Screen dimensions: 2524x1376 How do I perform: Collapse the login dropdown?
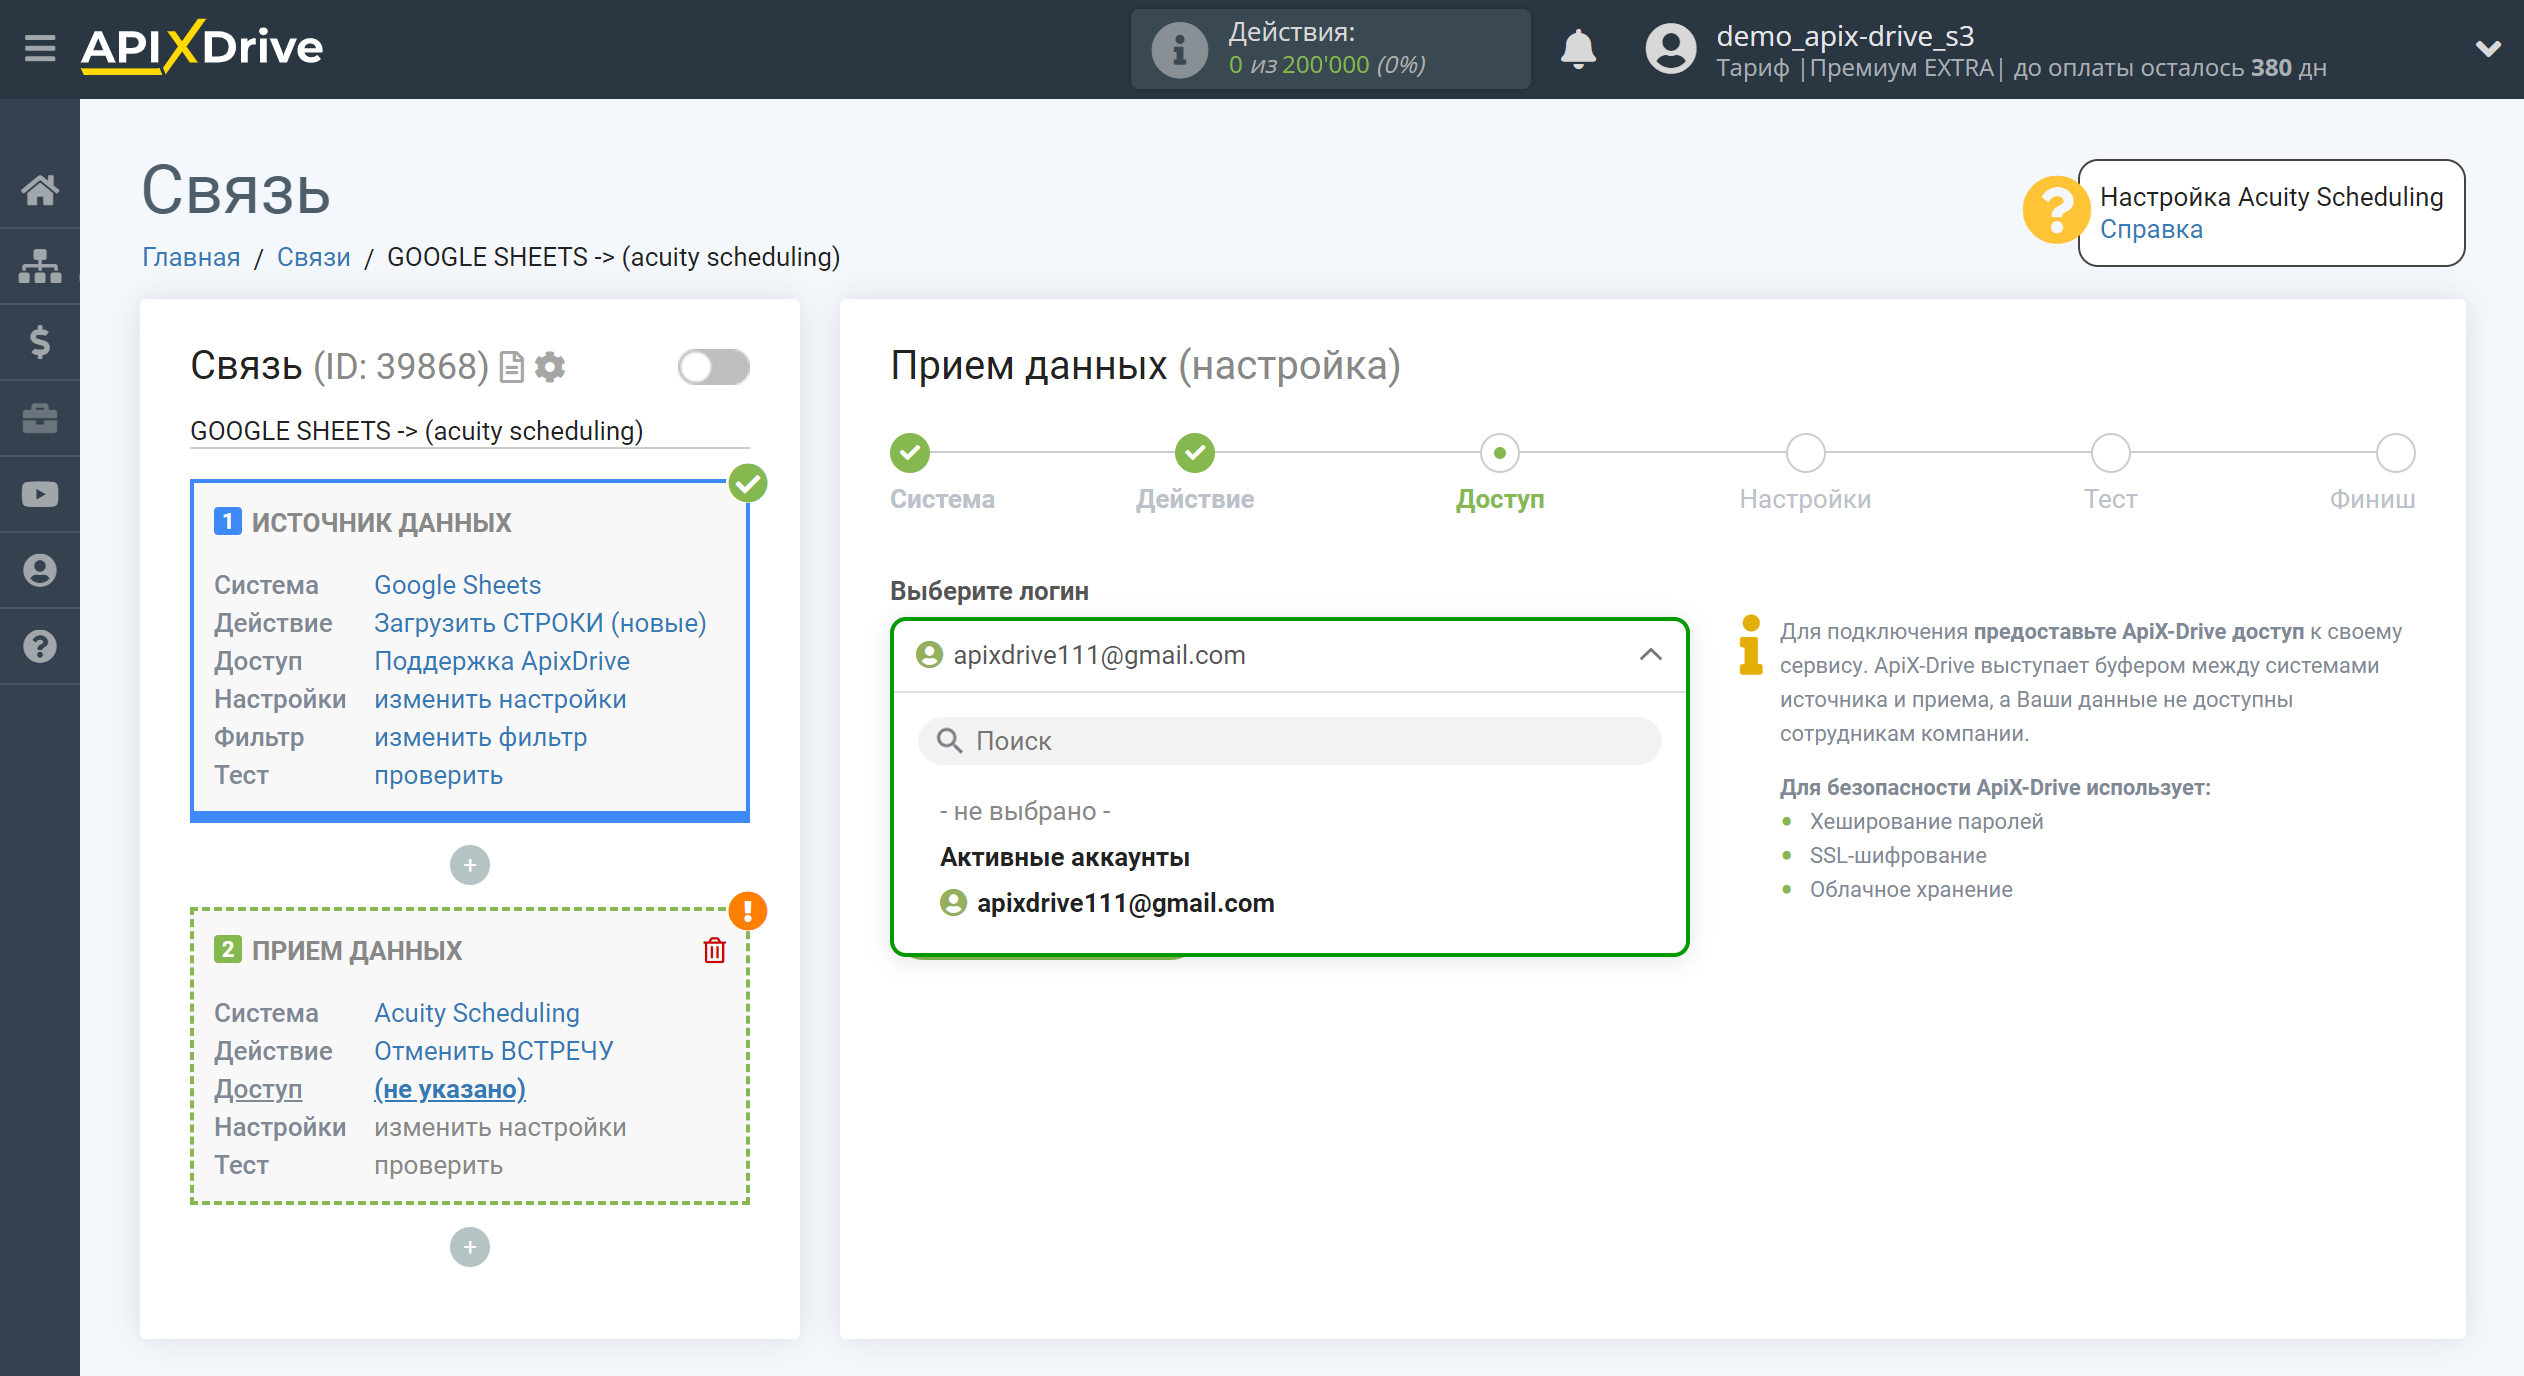point(1650,655)
